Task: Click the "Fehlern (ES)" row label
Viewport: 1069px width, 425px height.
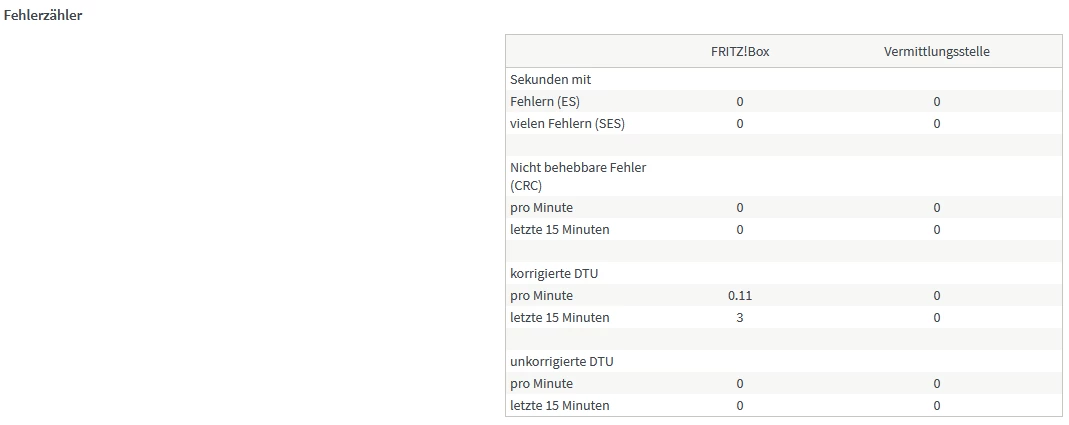Action: (544, 101)
